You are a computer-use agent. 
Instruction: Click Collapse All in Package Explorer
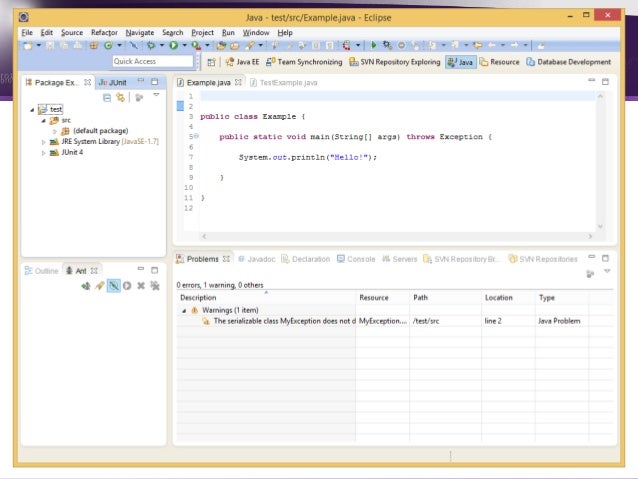(107, 97)
